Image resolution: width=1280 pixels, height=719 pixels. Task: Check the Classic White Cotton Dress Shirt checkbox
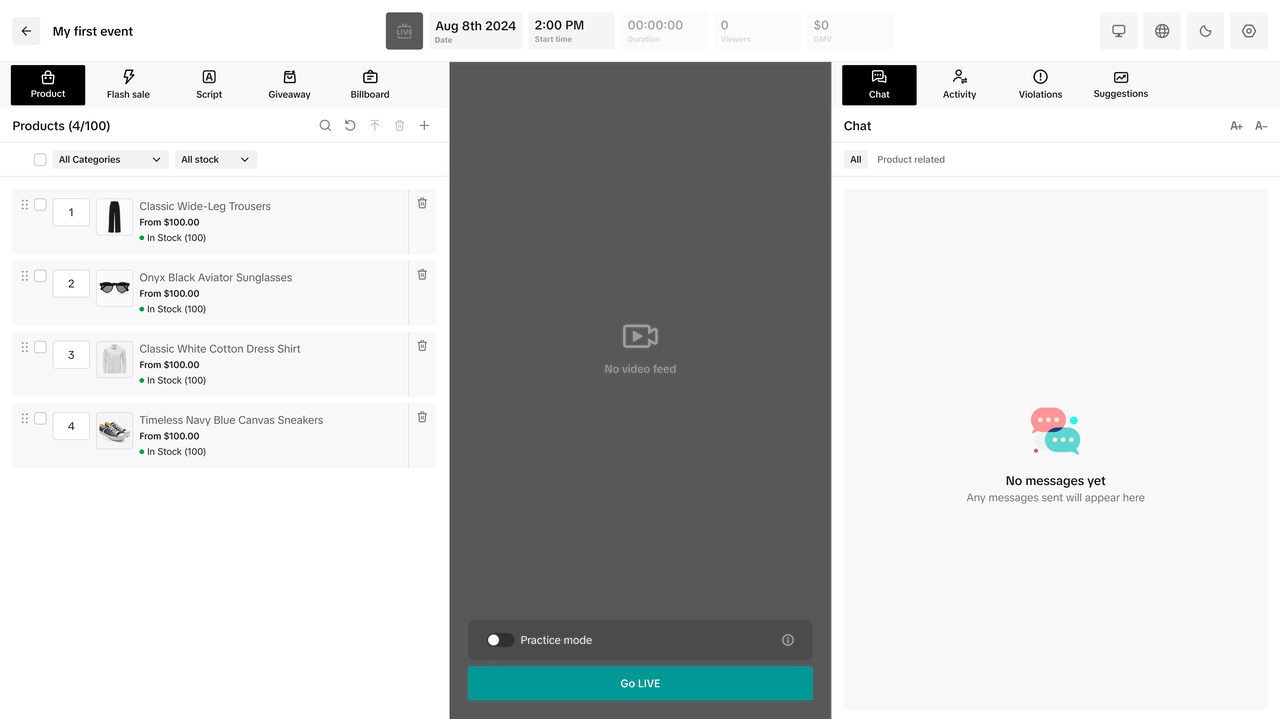pos(40,347)
